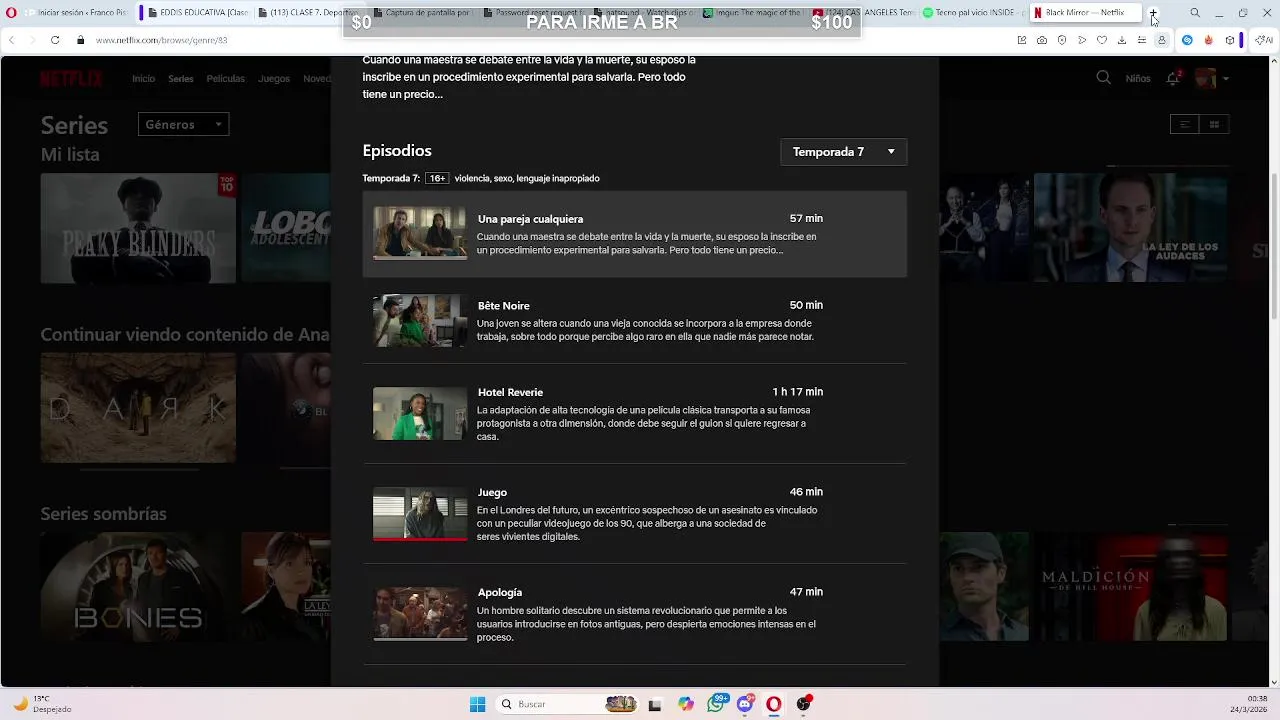Expand the profile menu caret in Netflix header
This screenshot has height=720, width=1280.
coord(1226,79)
